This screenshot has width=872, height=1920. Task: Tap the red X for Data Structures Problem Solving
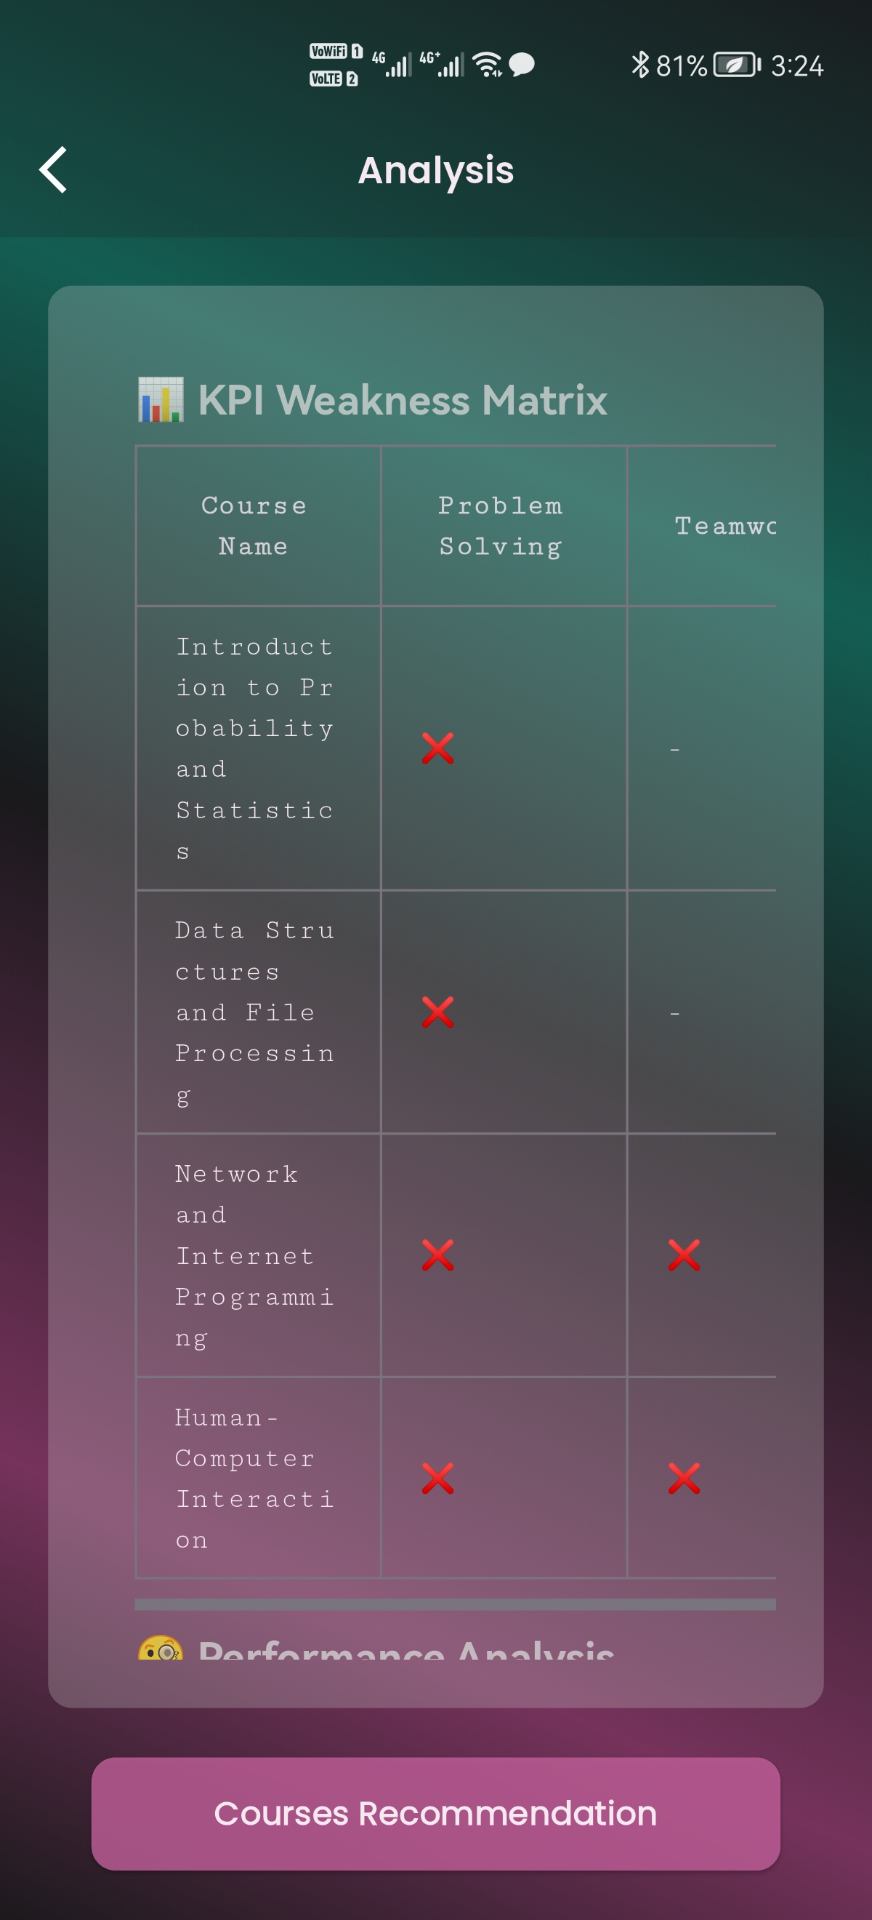pyautogui.click(x=438, y=1012)
